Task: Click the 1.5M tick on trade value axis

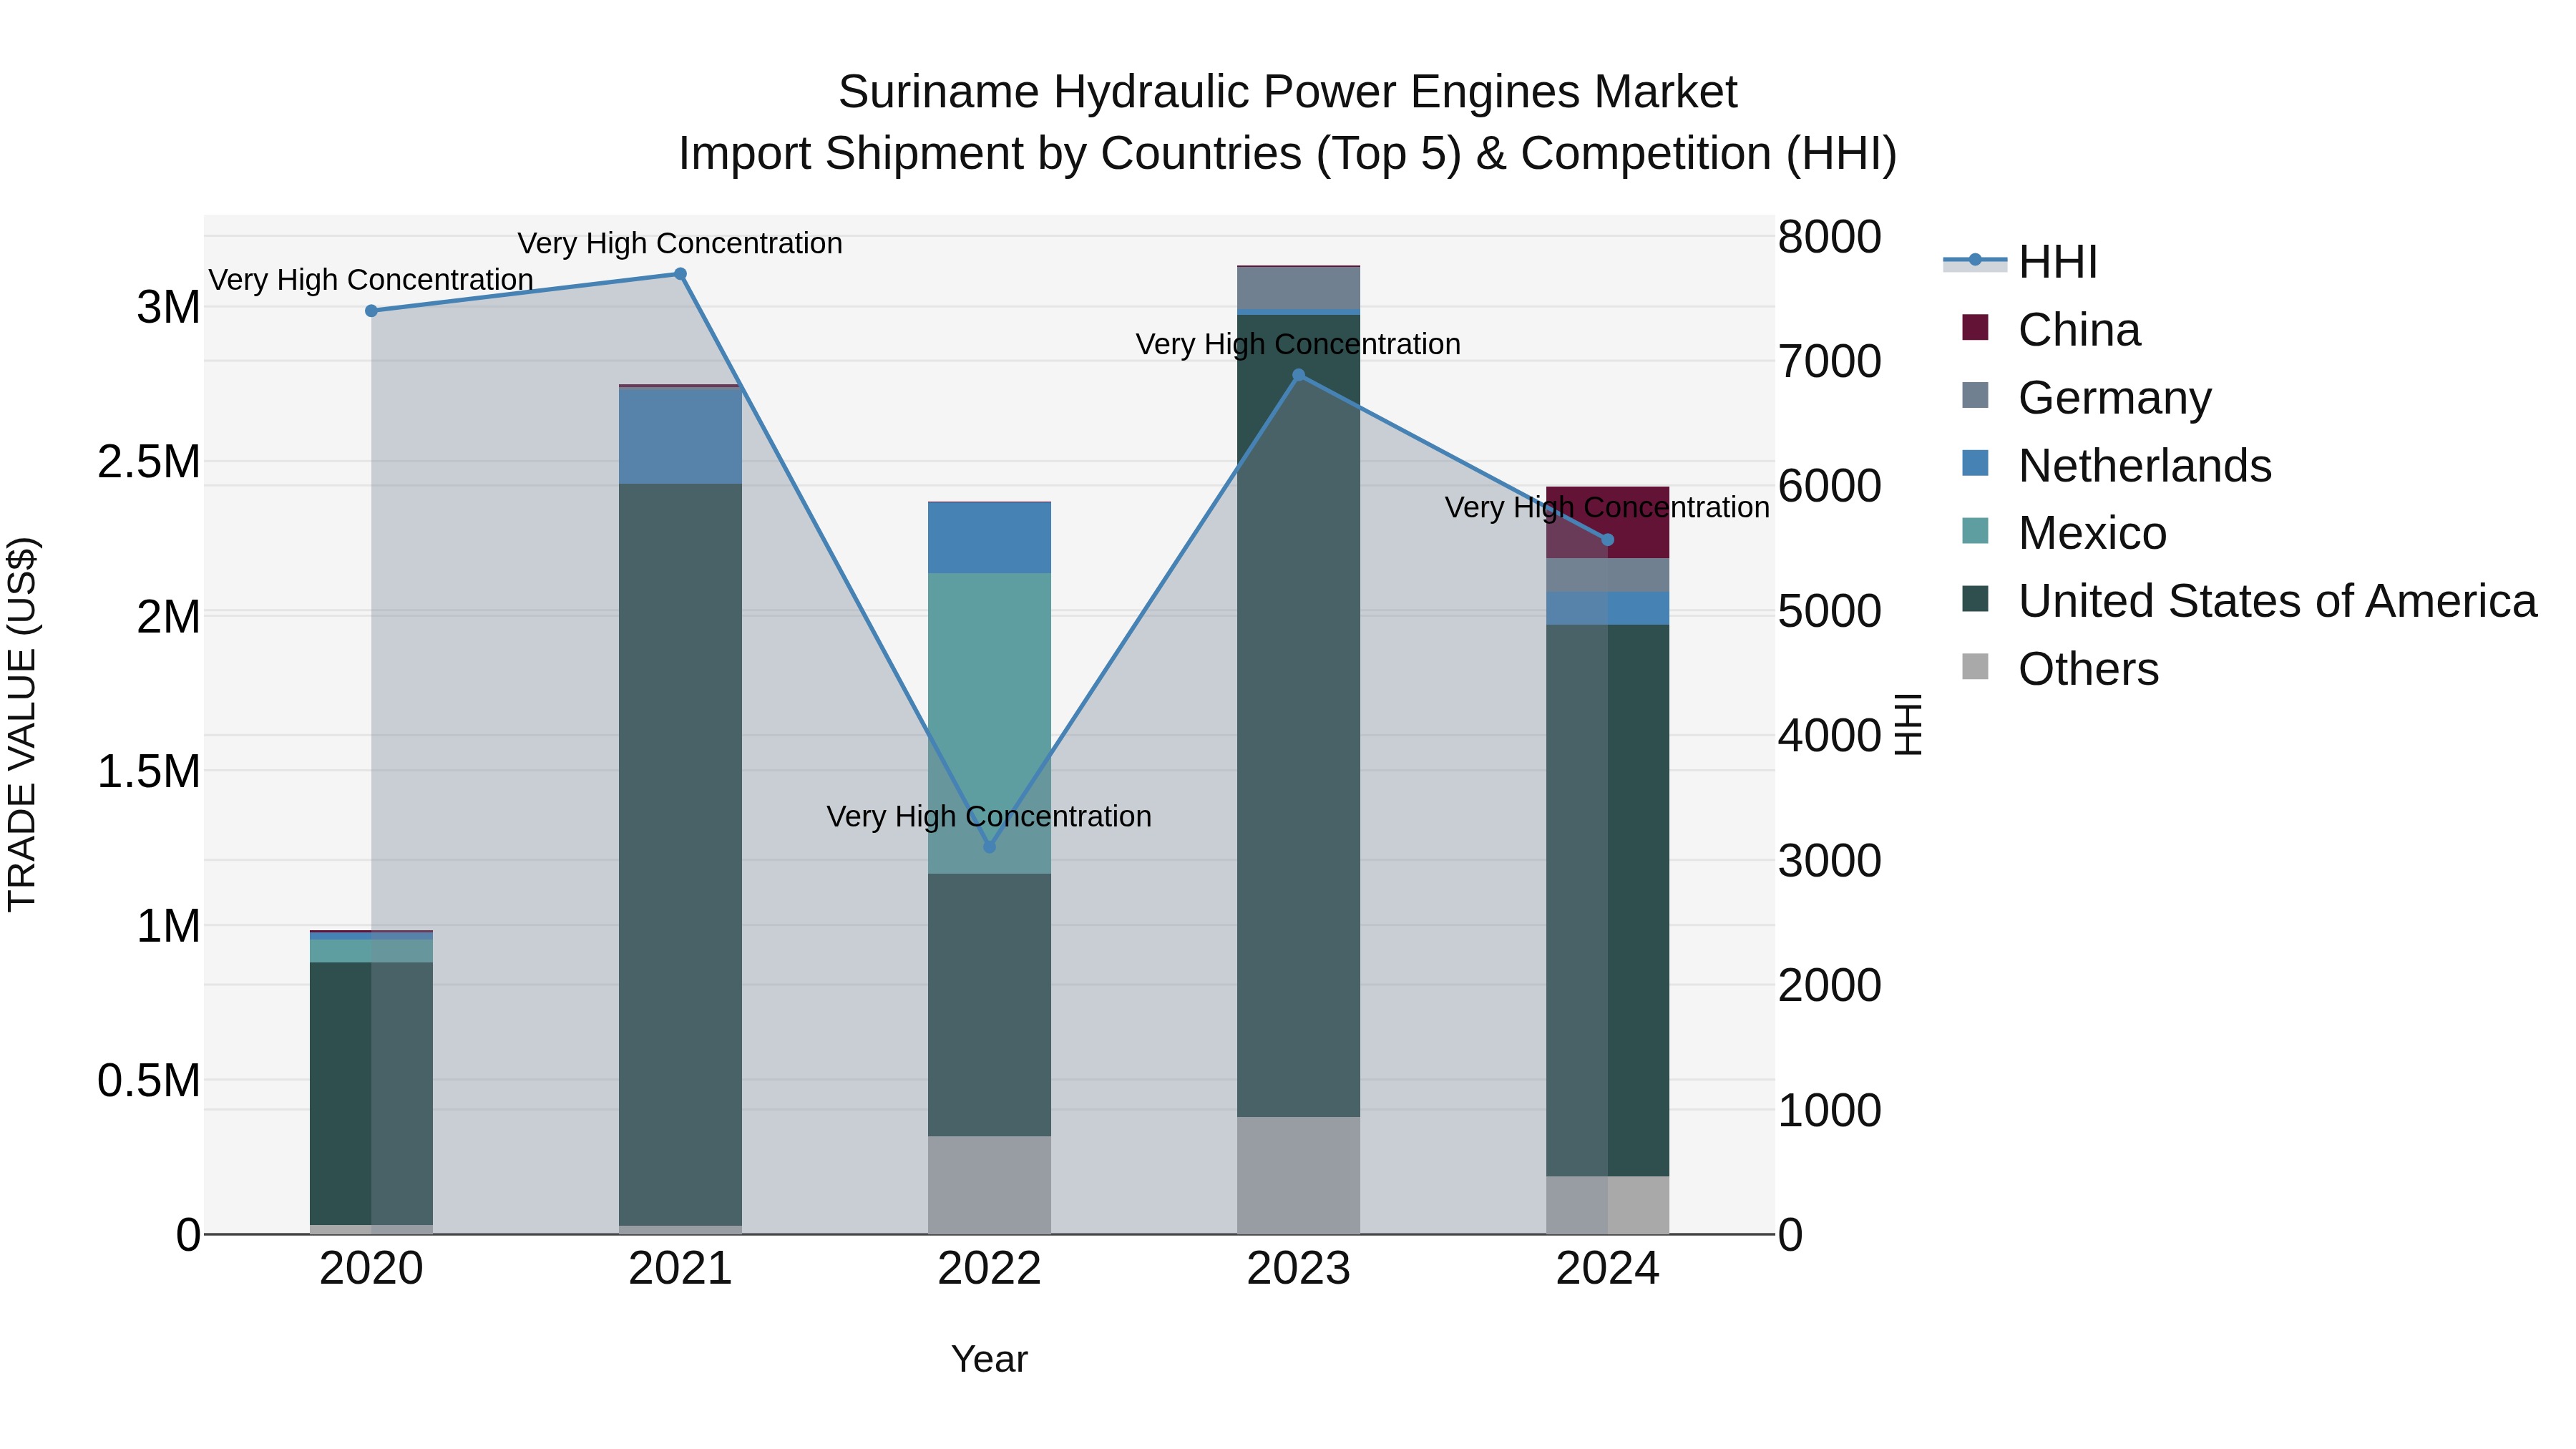Action: [149, 772]
